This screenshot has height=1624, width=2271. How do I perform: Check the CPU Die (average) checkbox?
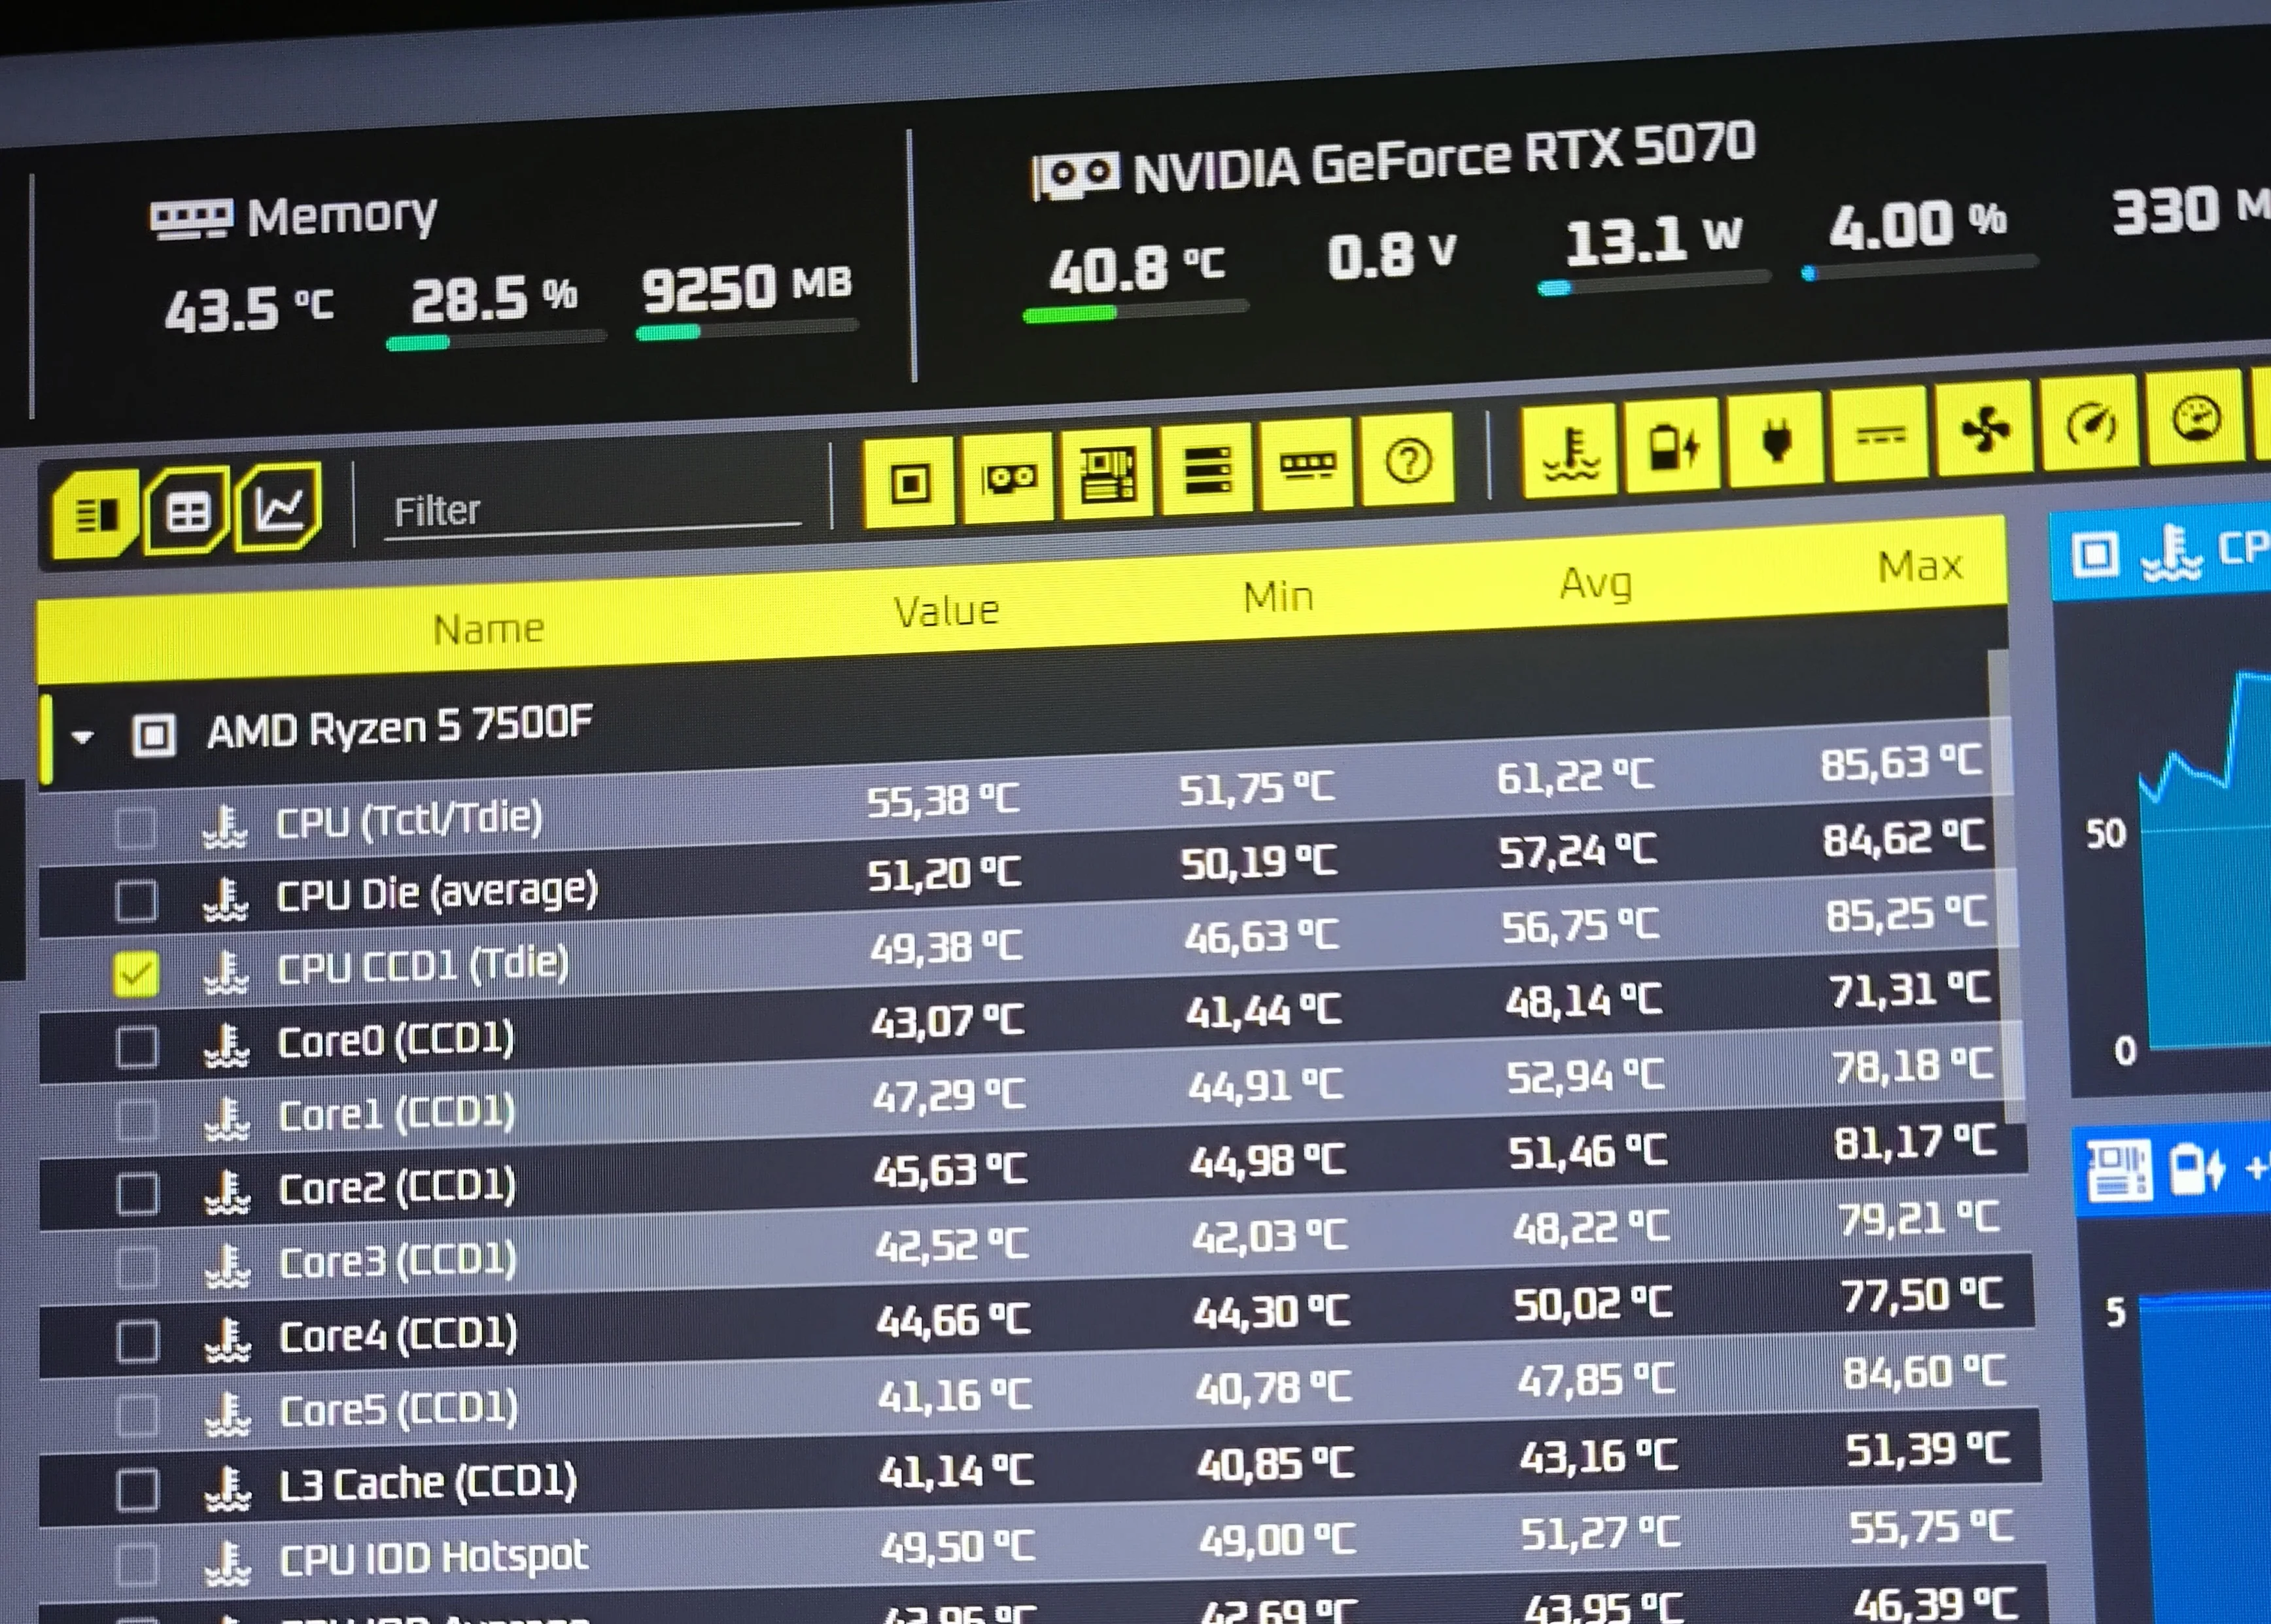(136, 900)
